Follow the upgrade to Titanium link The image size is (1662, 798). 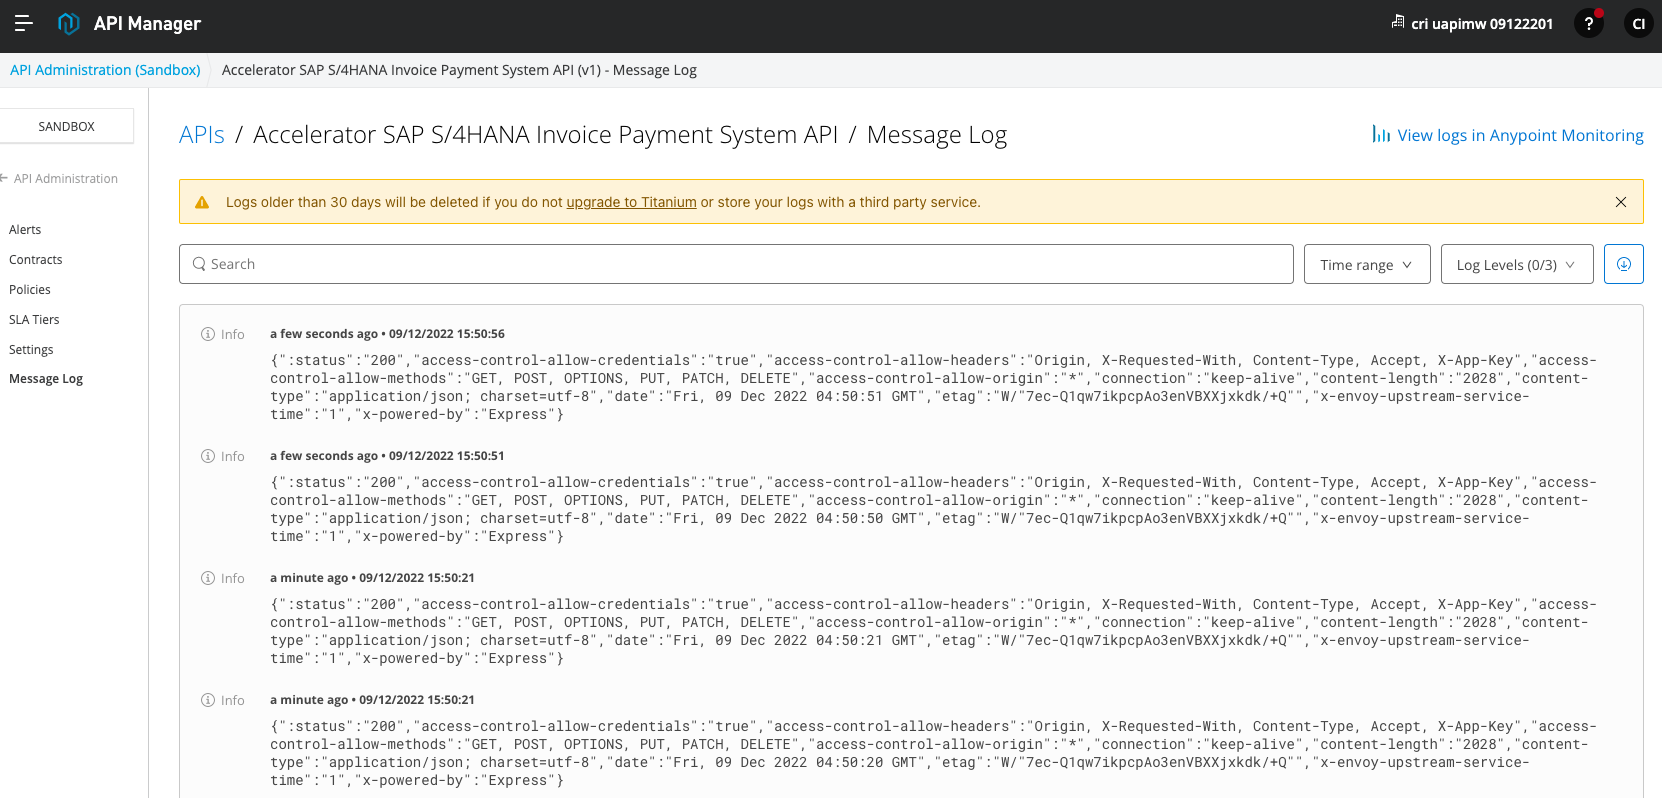pos(631,202)
